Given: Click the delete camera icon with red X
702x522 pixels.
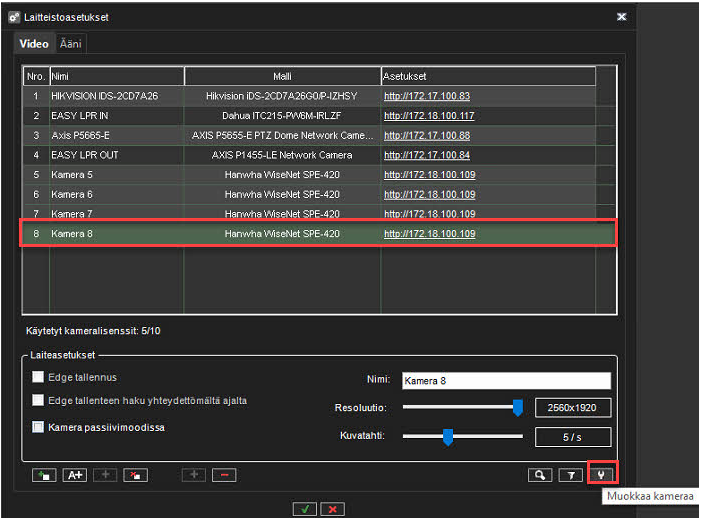Looking at the screenshot, I should (135, 475).
